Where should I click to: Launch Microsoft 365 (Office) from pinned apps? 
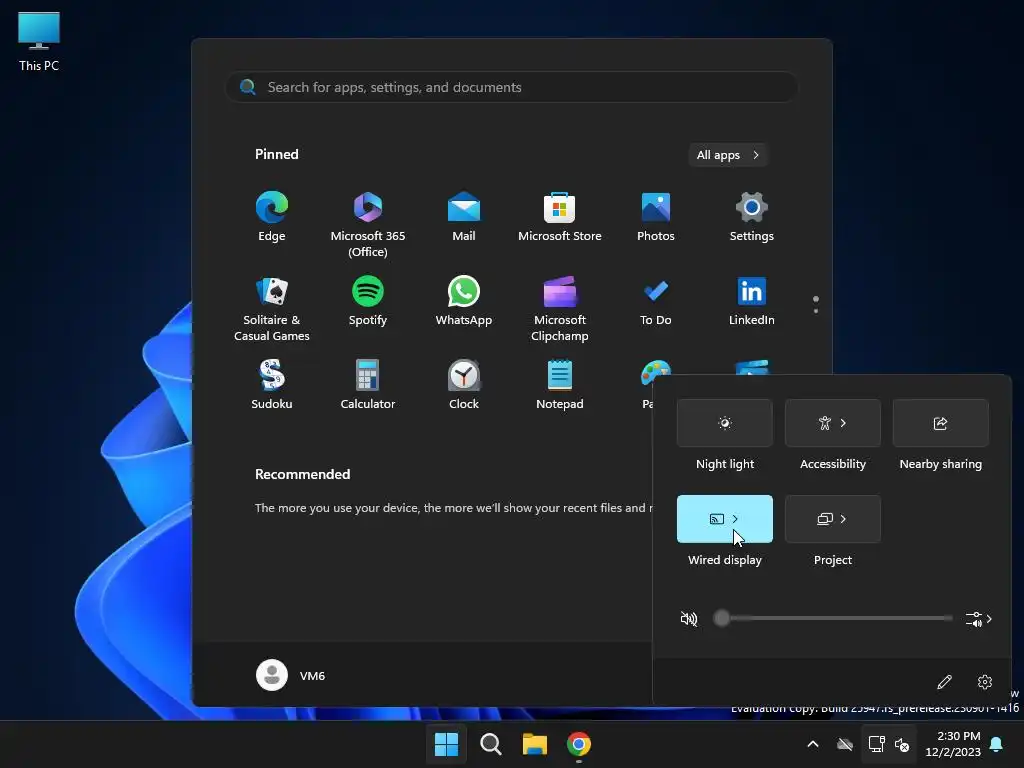368,225
